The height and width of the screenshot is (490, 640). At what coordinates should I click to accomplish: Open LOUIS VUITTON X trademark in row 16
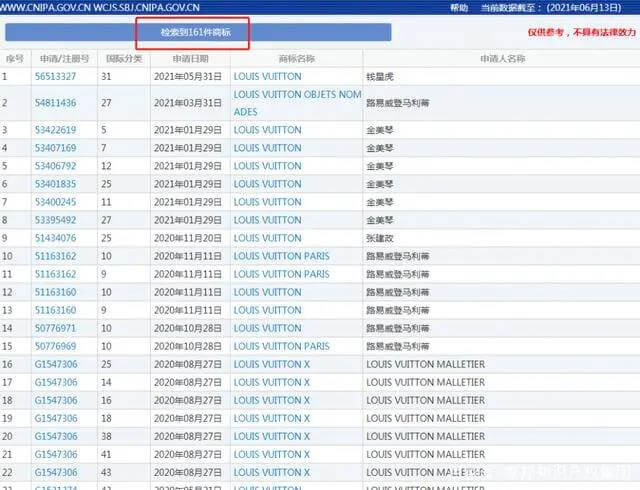coord(272,364)
